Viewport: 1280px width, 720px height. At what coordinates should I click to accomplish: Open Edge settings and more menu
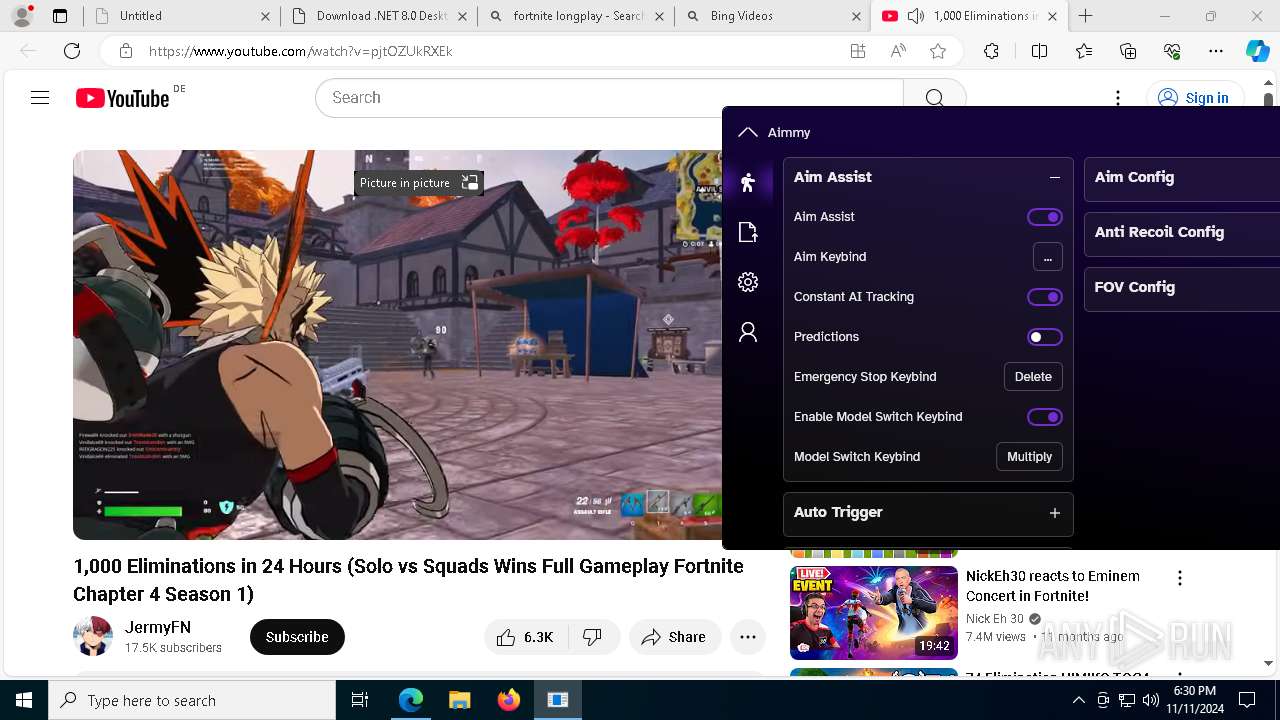click(1215, 51)
